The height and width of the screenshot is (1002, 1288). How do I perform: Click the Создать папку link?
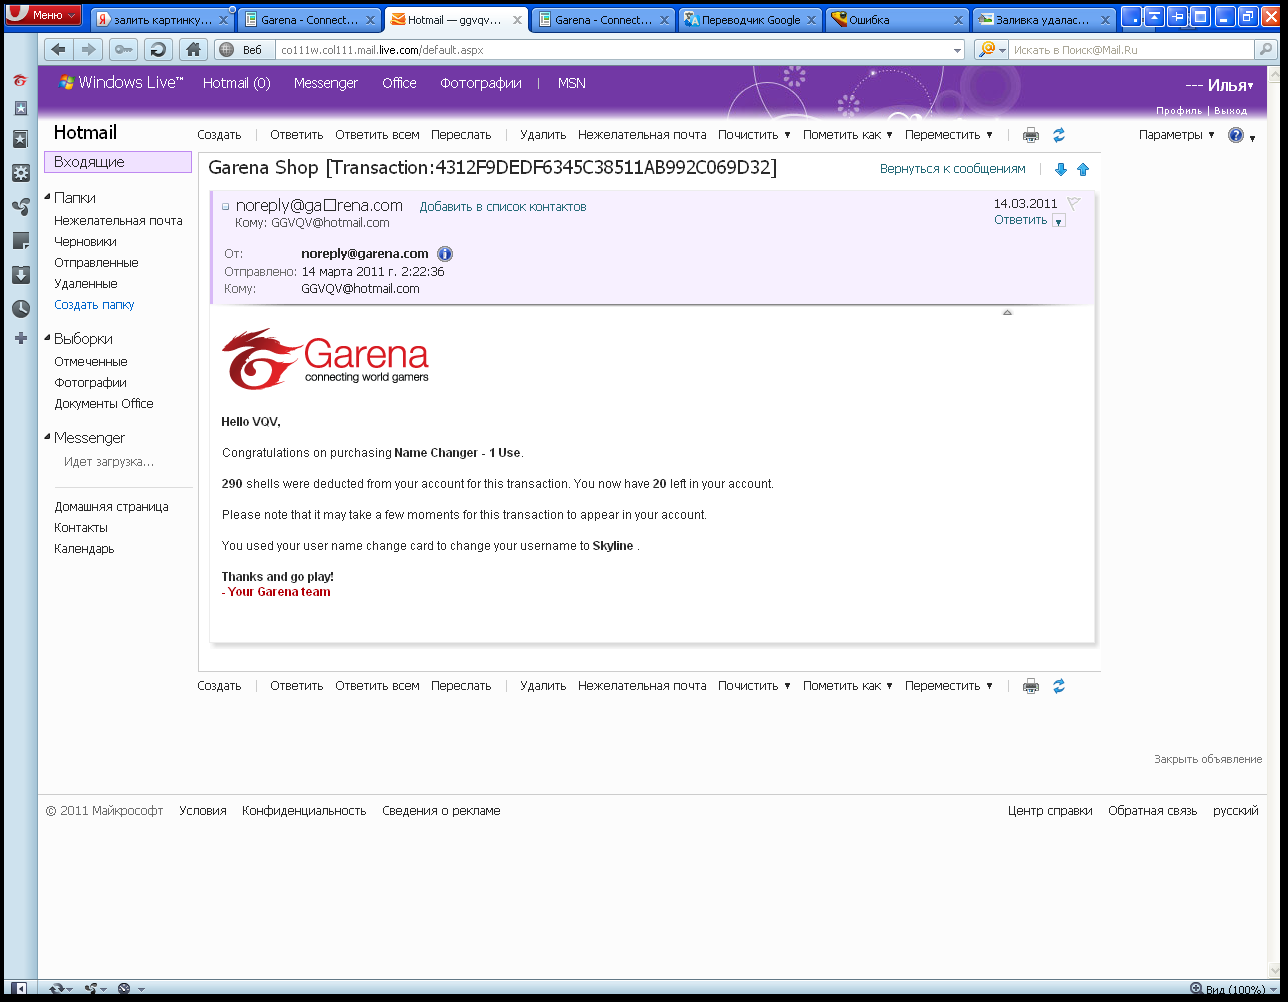point(94,305)
